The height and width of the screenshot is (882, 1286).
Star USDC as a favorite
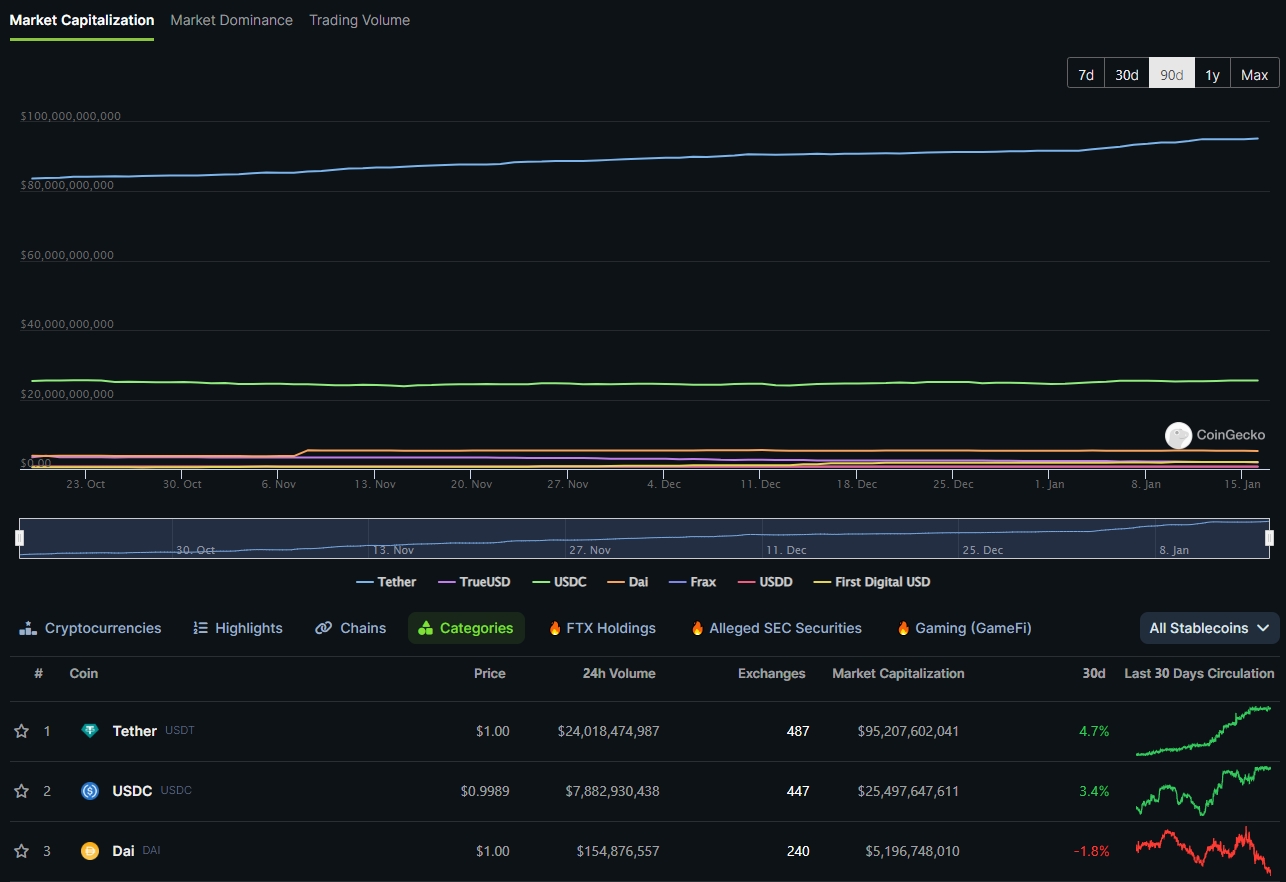click(x=21, y=791)
